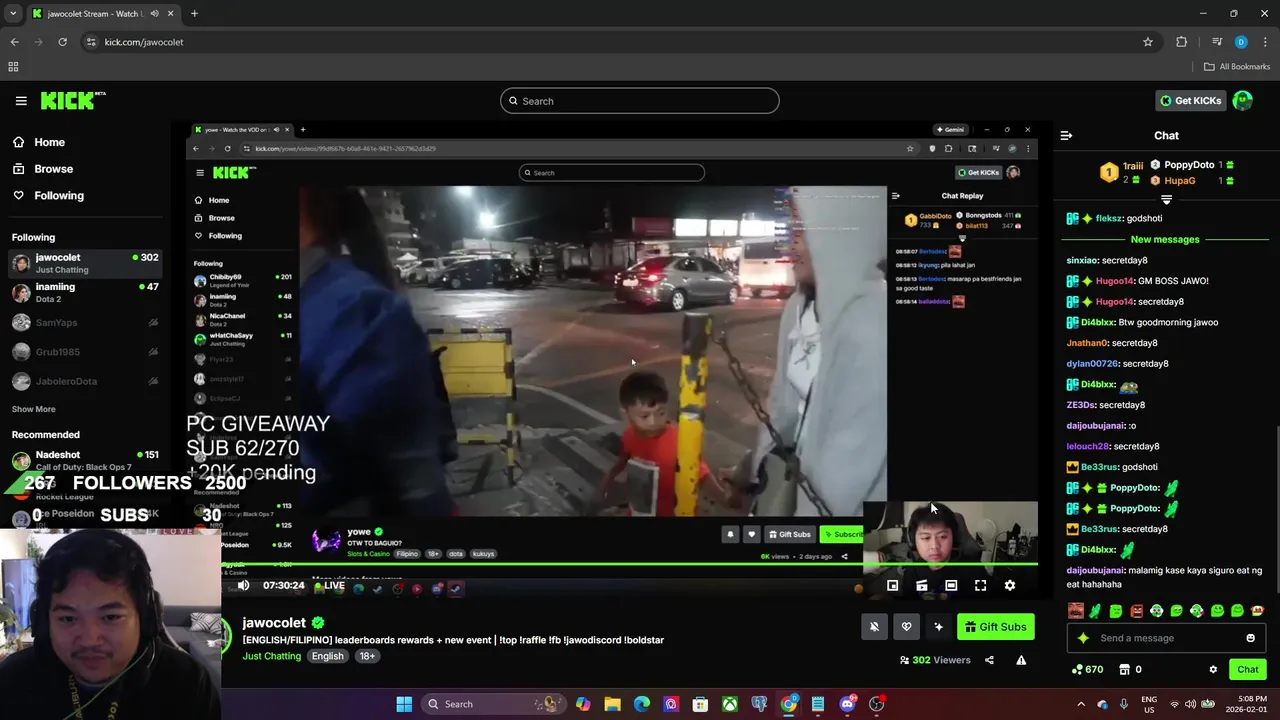Select the inamiing channel in Following list
This screenshot has width=1280, height=720.
pyautogui.click(x=85, y=292)
